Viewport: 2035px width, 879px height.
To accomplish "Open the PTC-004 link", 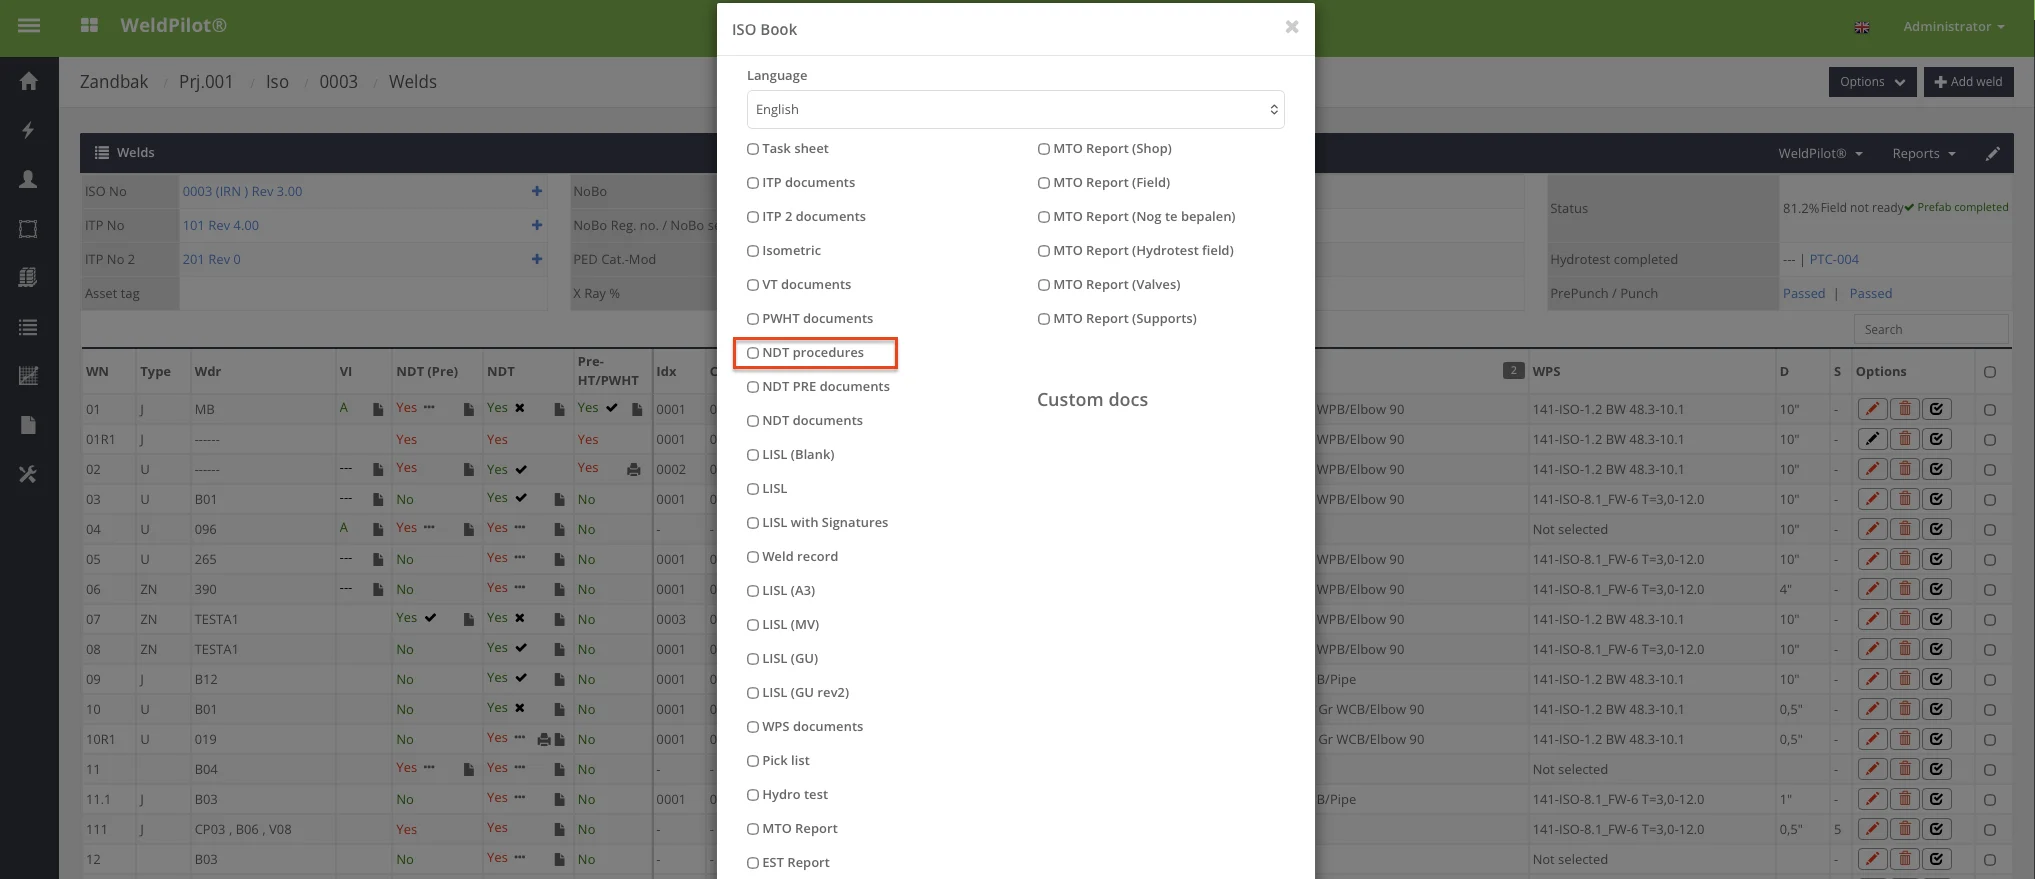I will pos(1834,260).
